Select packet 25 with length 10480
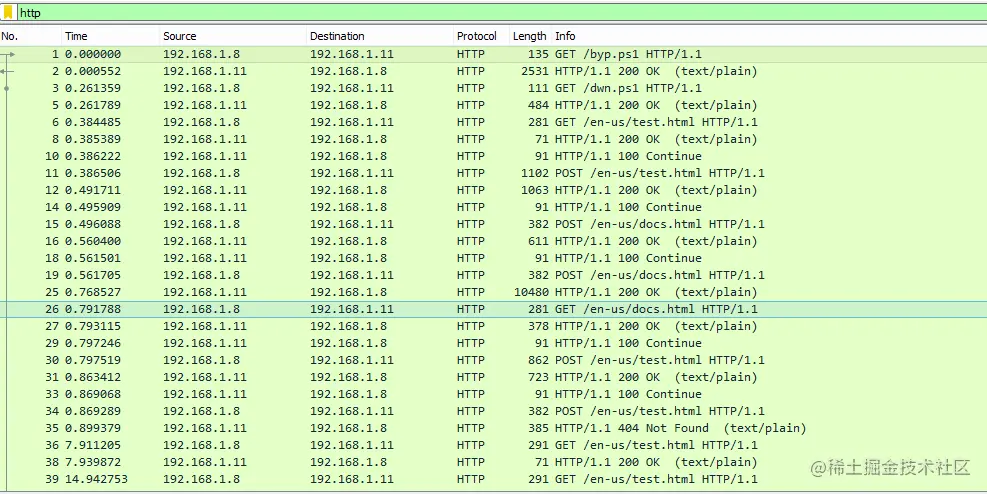This screenshot has width=987, height=494. point(494,292)
